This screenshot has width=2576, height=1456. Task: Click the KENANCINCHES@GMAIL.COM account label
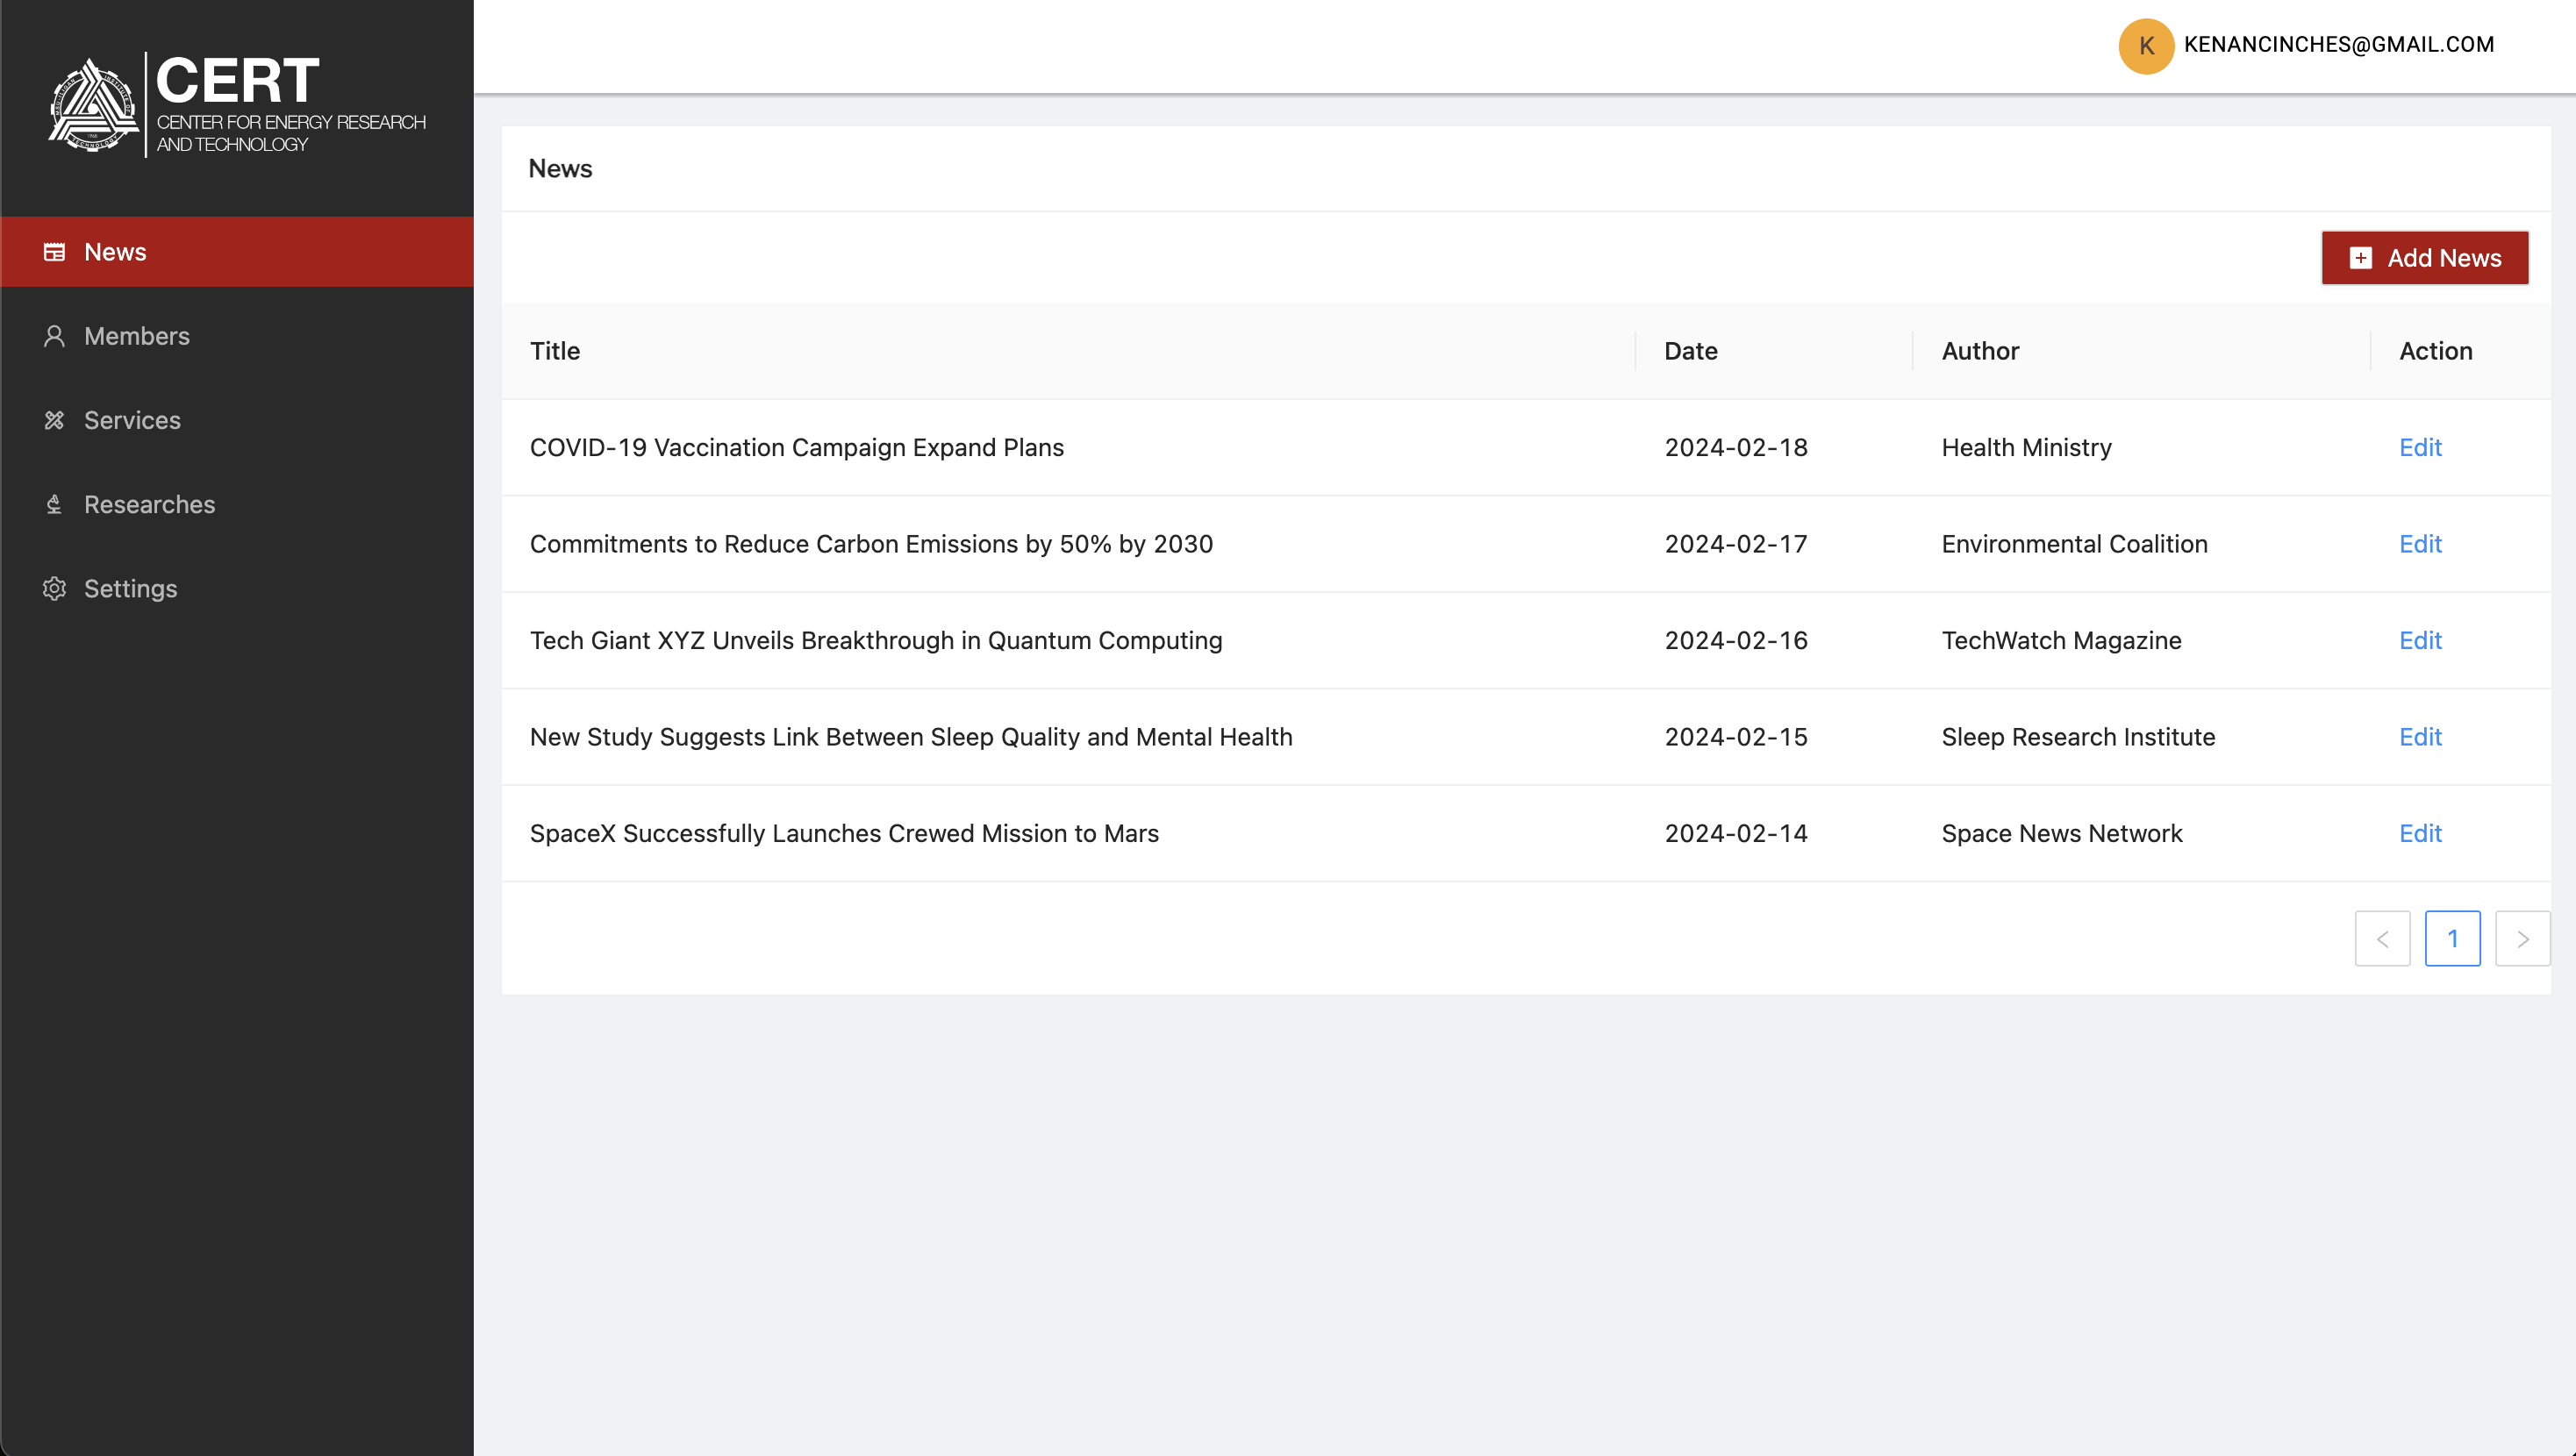[2339, 44]
